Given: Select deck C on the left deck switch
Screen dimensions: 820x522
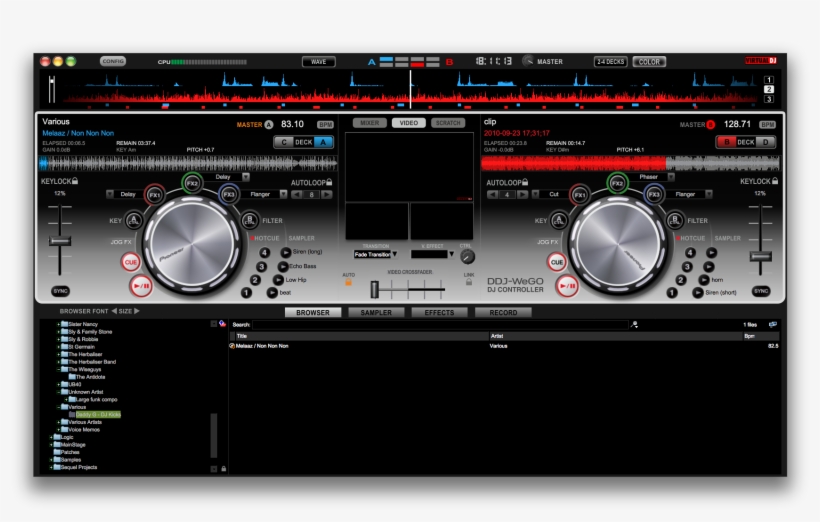Looking at the screenshot, I should tap(284, 142).
